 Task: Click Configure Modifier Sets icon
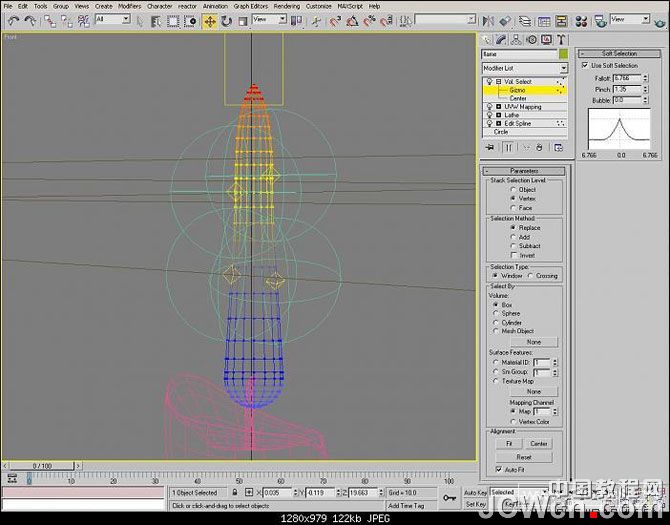(558, 147)
